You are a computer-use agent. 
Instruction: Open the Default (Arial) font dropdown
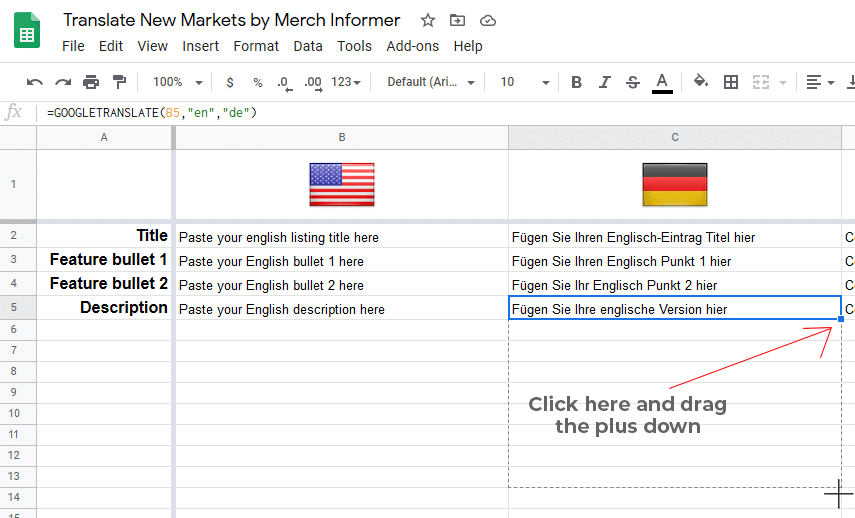point(431,82)
